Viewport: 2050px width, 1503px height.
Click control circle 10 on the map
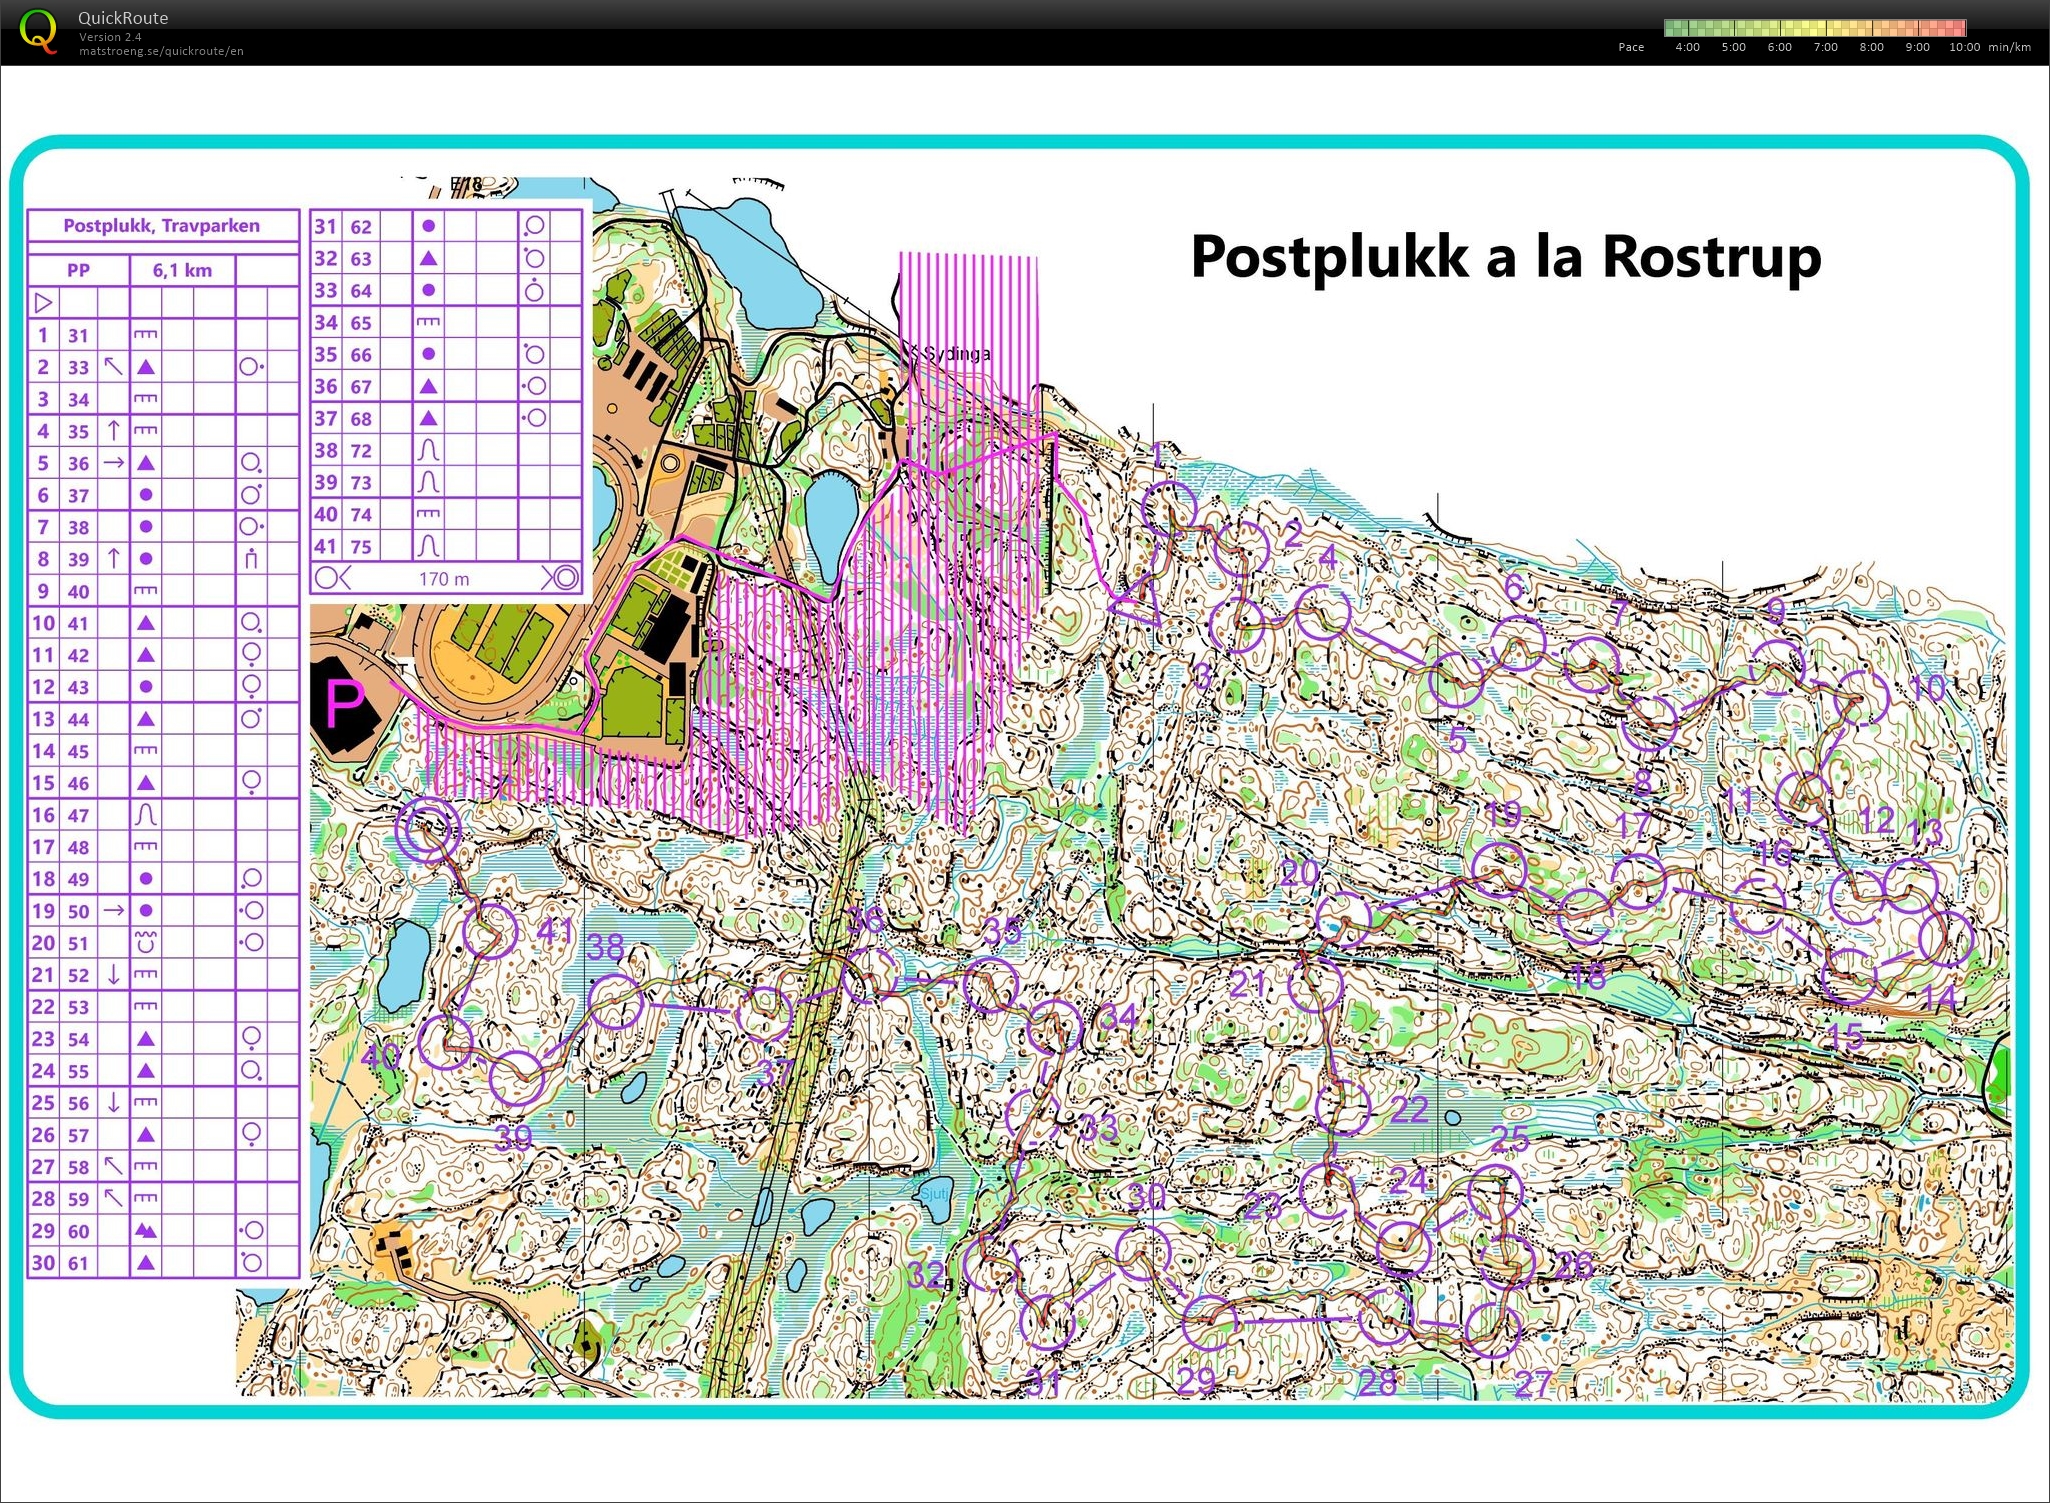1861,697
